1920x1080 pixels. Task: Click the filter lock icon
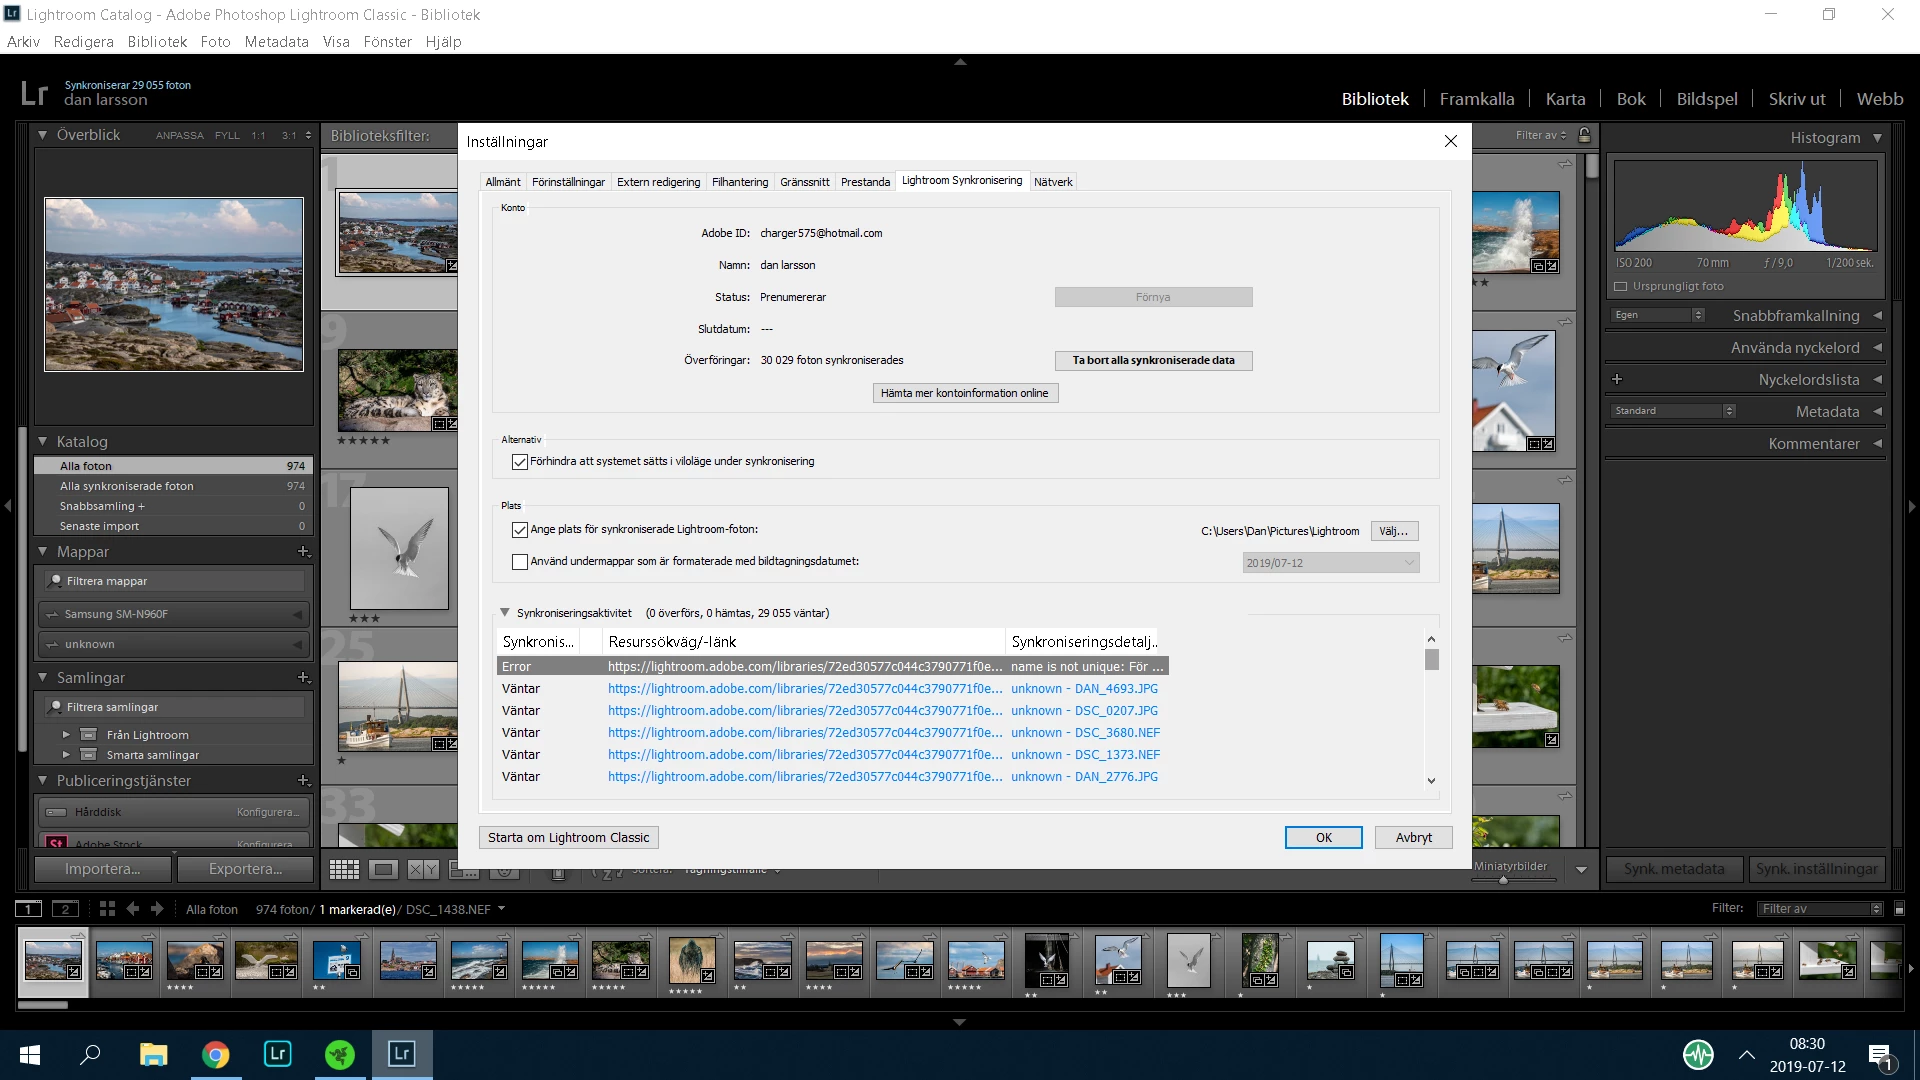click(x=1584, y=135)
